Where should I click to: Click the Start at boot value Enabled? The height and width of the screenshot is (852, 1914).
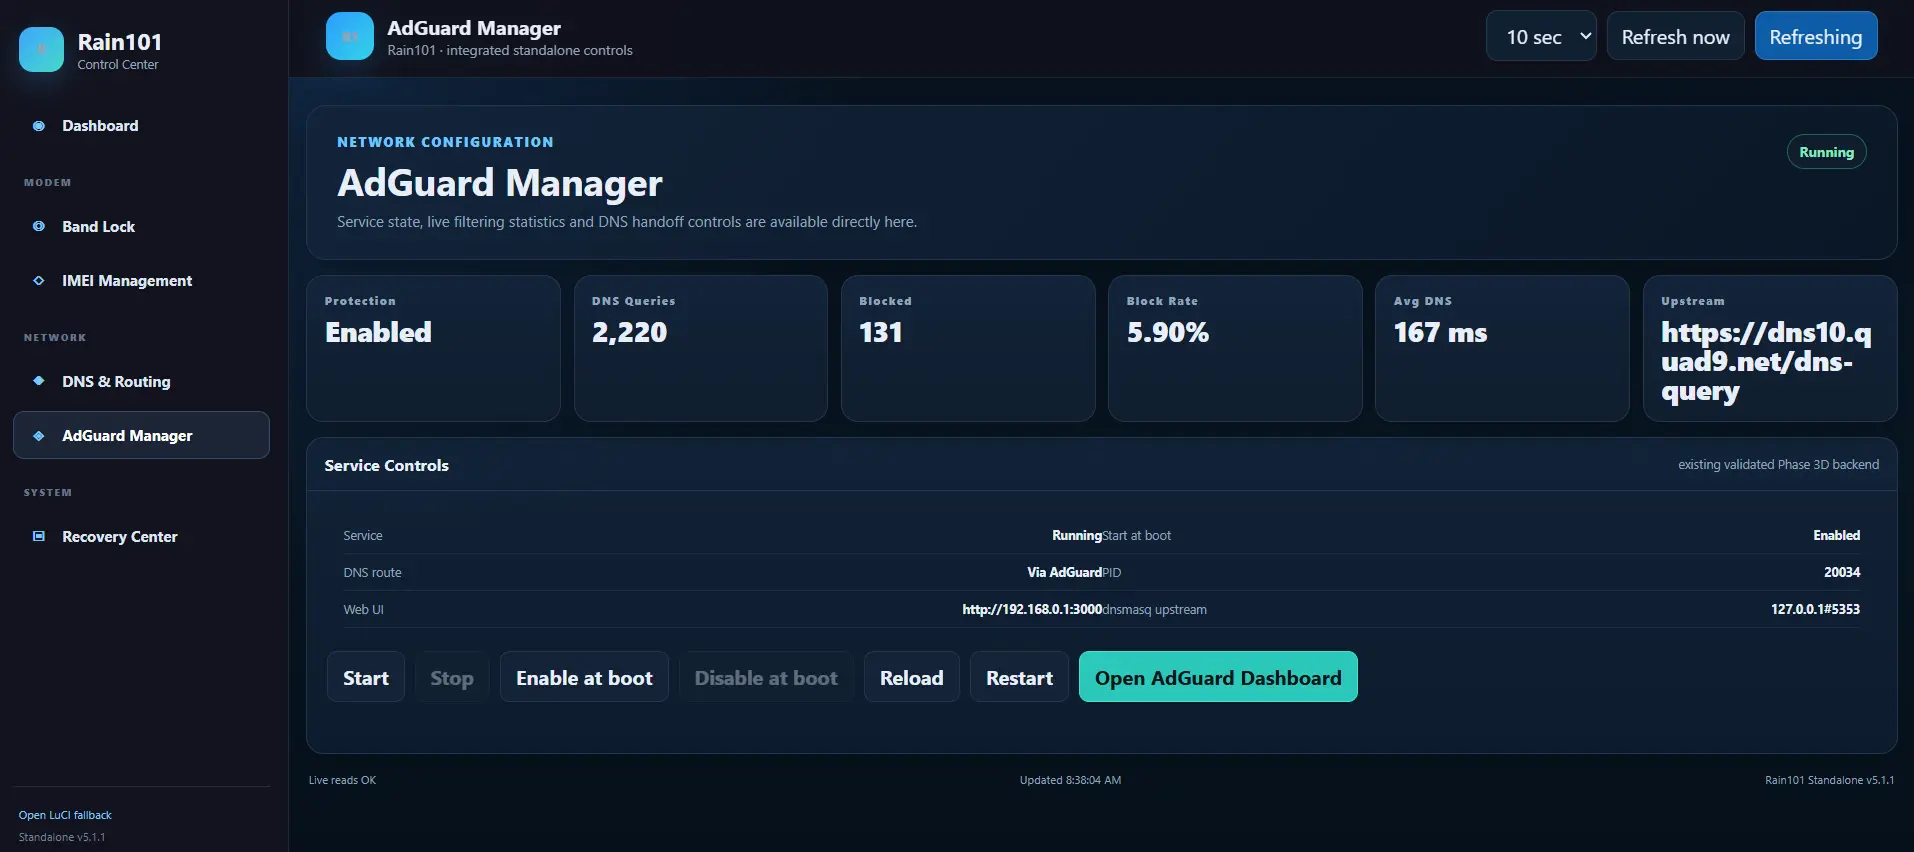click(x=1837, y=535)
